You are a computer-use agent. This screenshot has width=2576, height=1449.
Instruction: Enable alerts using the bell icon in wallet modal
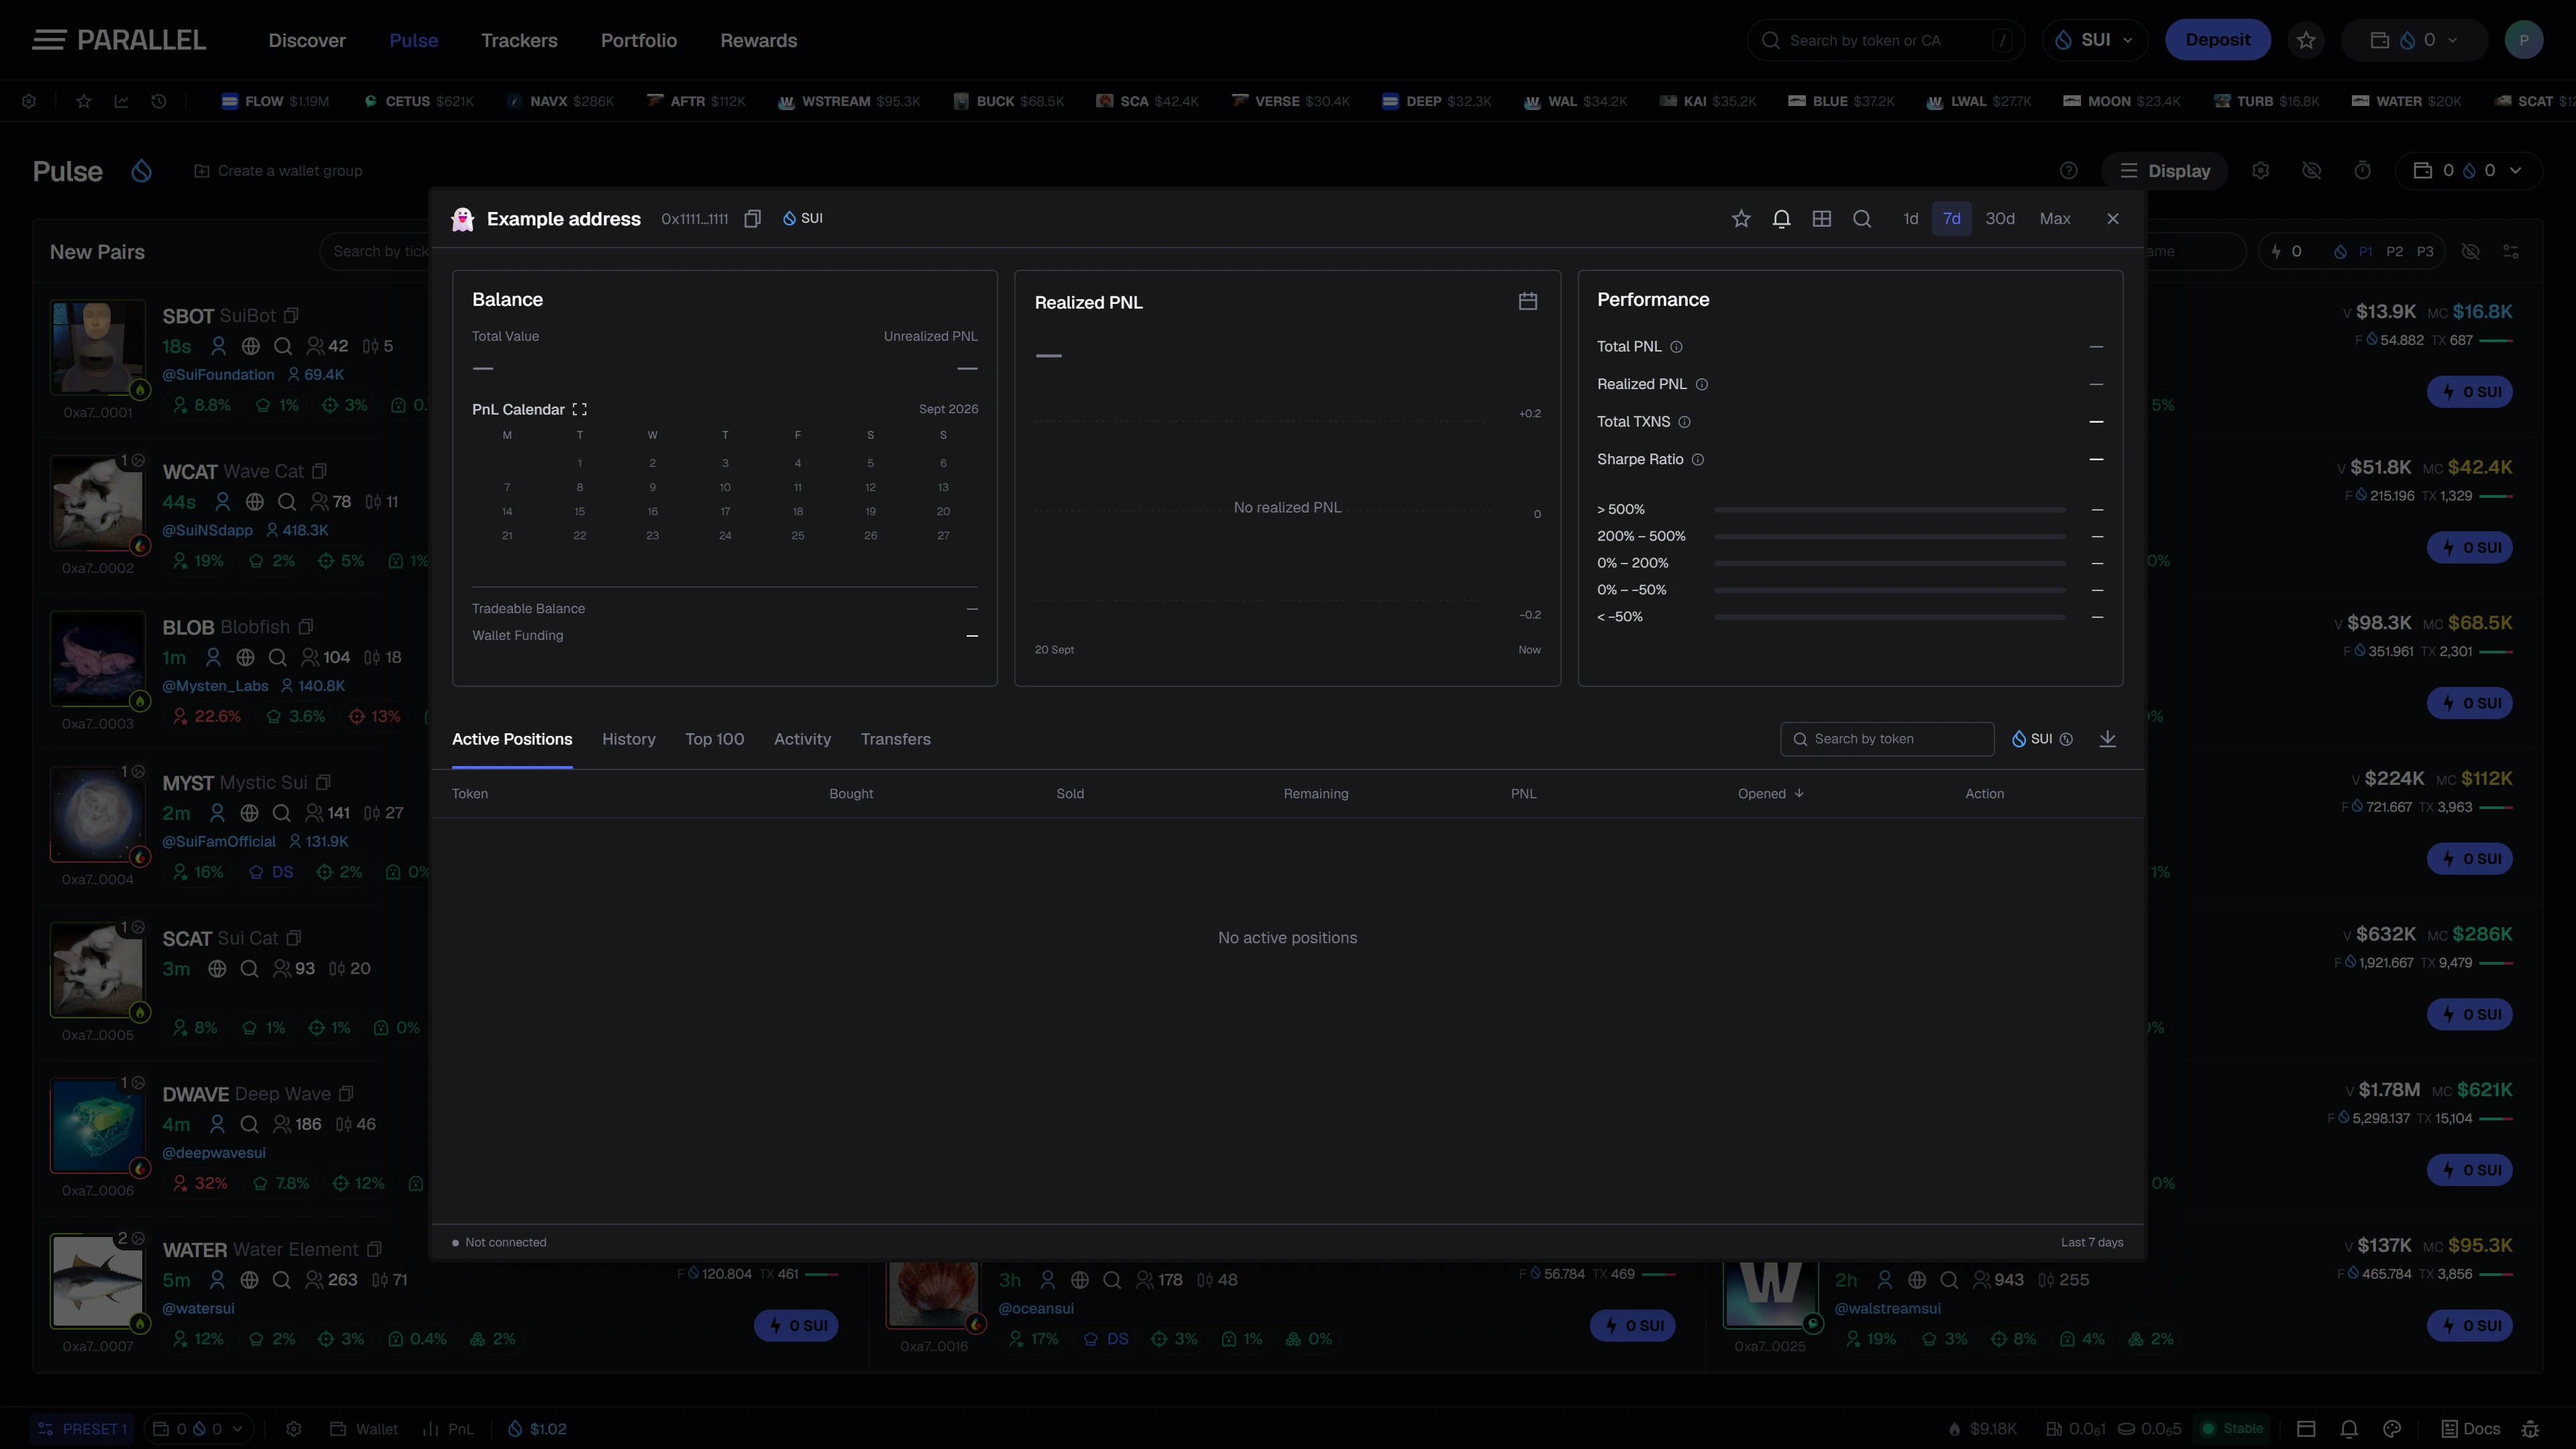tap(1781, 219)
